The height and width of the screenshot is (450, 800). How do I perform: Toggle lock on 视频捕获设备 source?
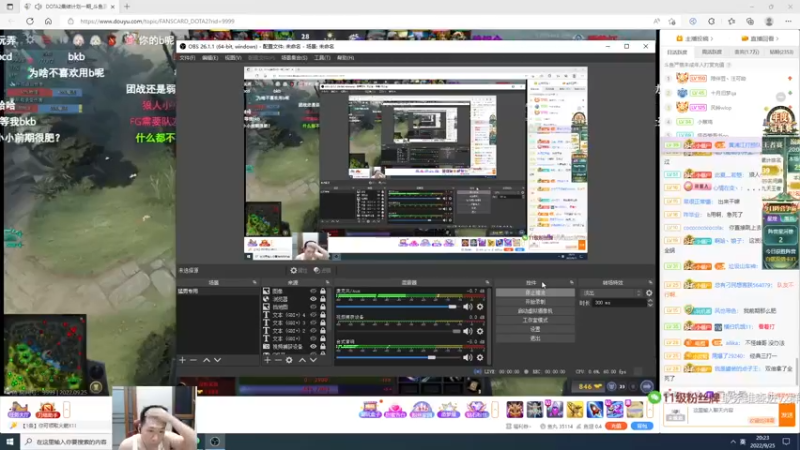[x=322, y=346]
